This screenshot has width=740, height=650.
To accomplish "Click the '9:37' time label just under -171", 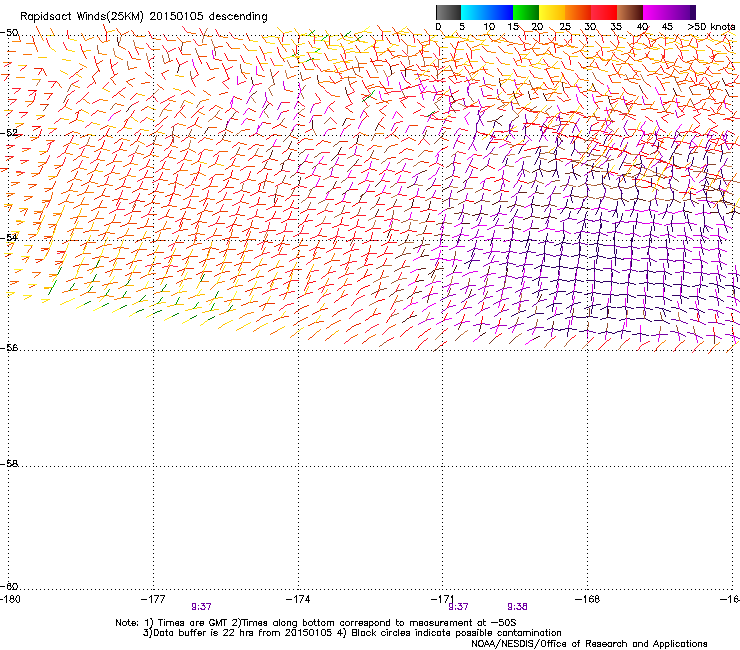I will point(458,607).
